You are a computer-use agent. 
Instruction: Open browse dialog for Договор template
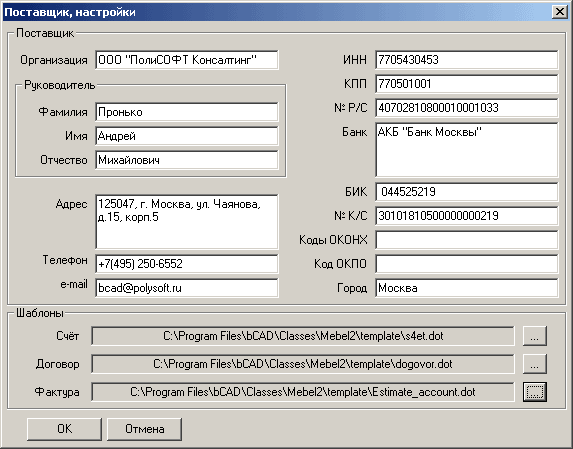(x=535, y=364)
